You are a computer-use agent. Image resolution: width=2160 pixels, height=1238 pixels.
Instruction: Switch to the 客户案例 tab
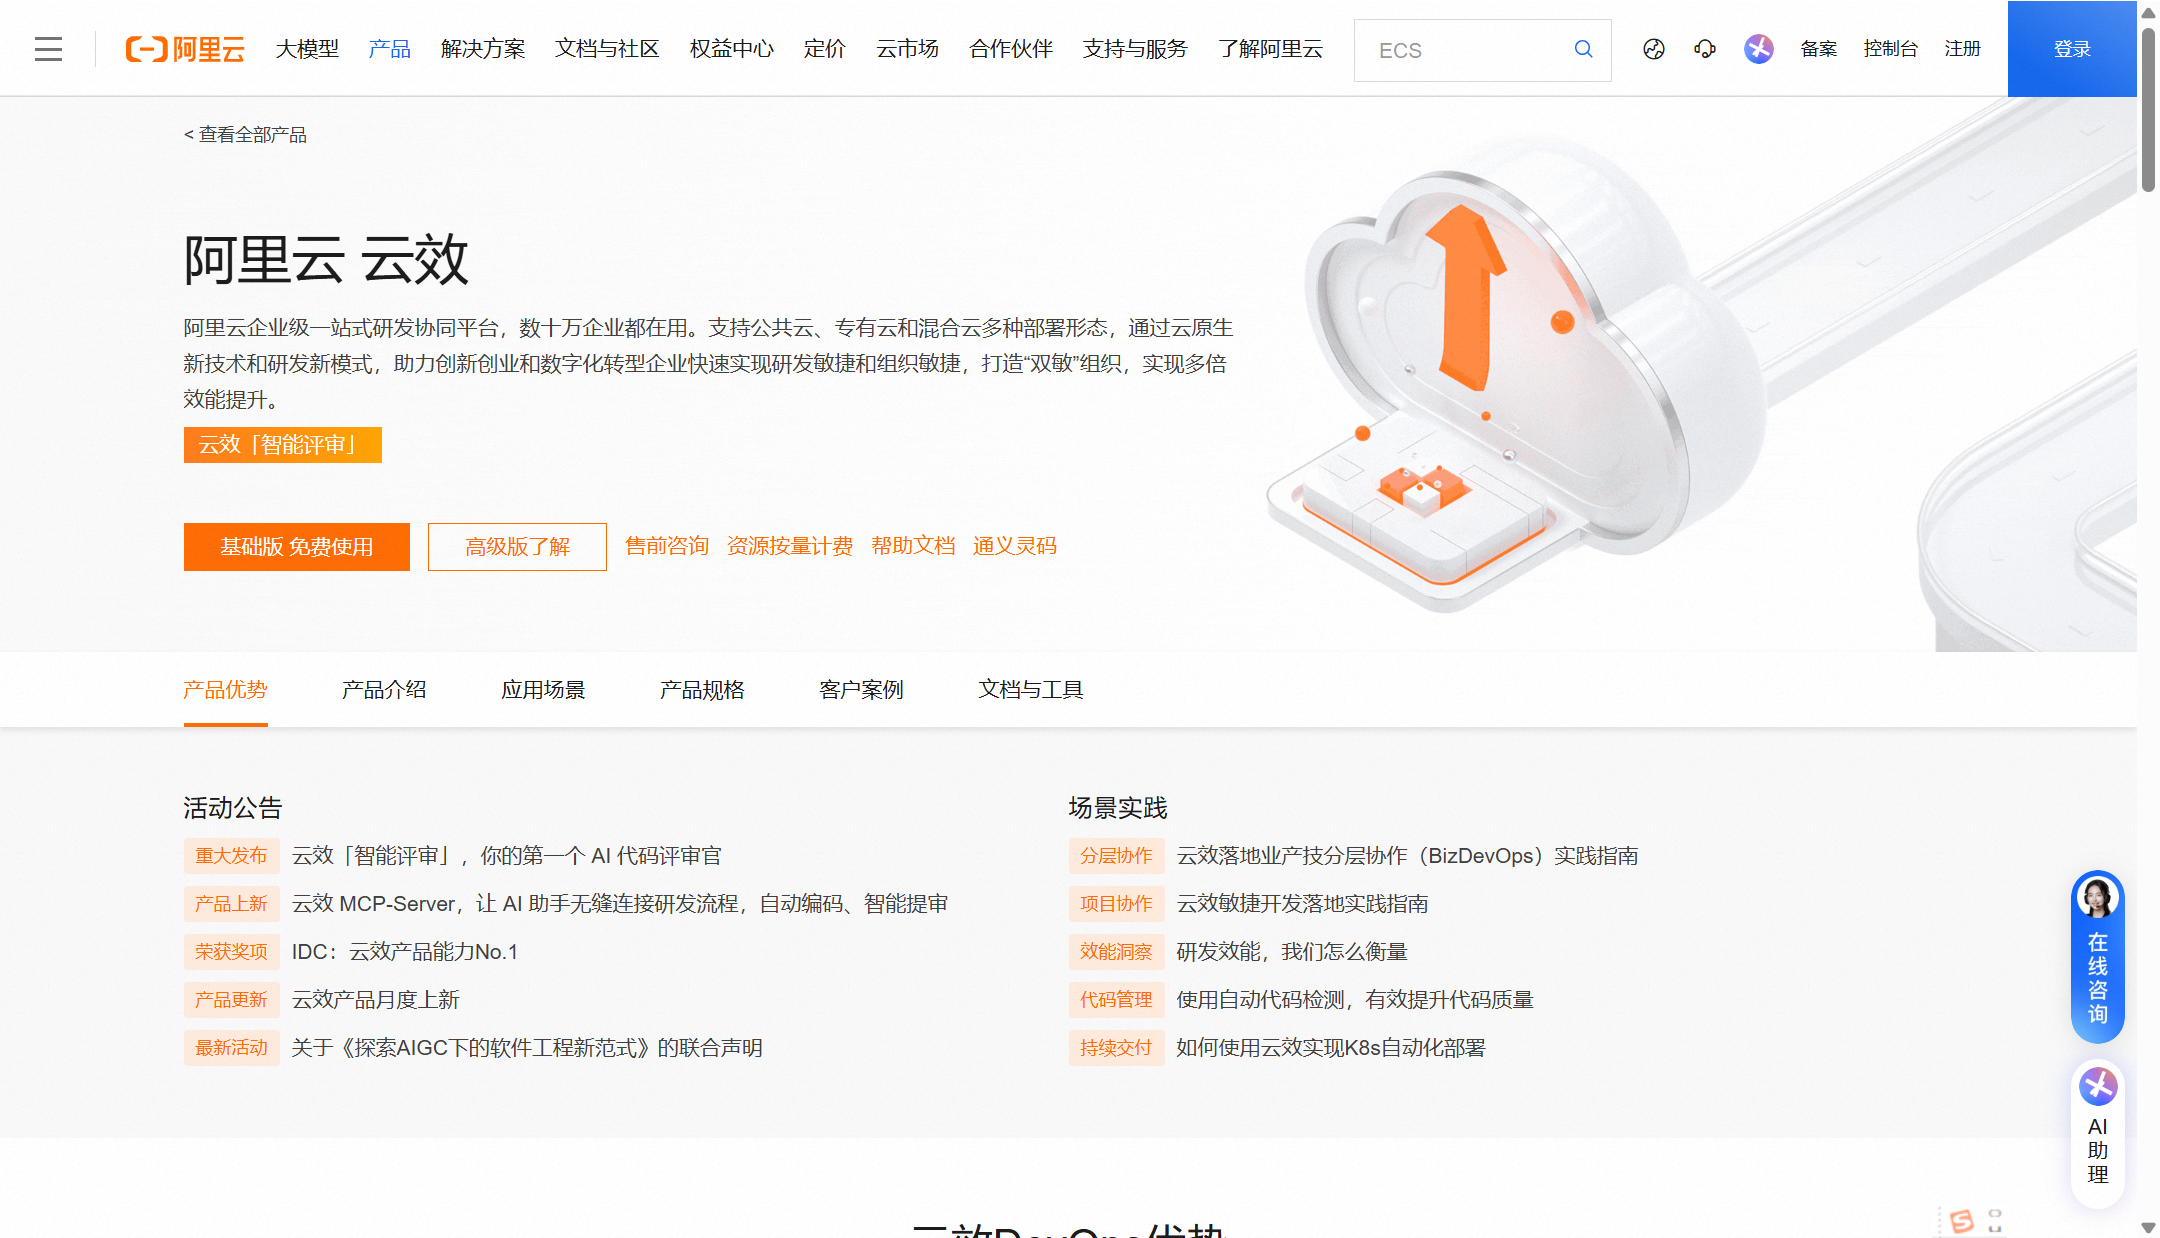point(861,690)
